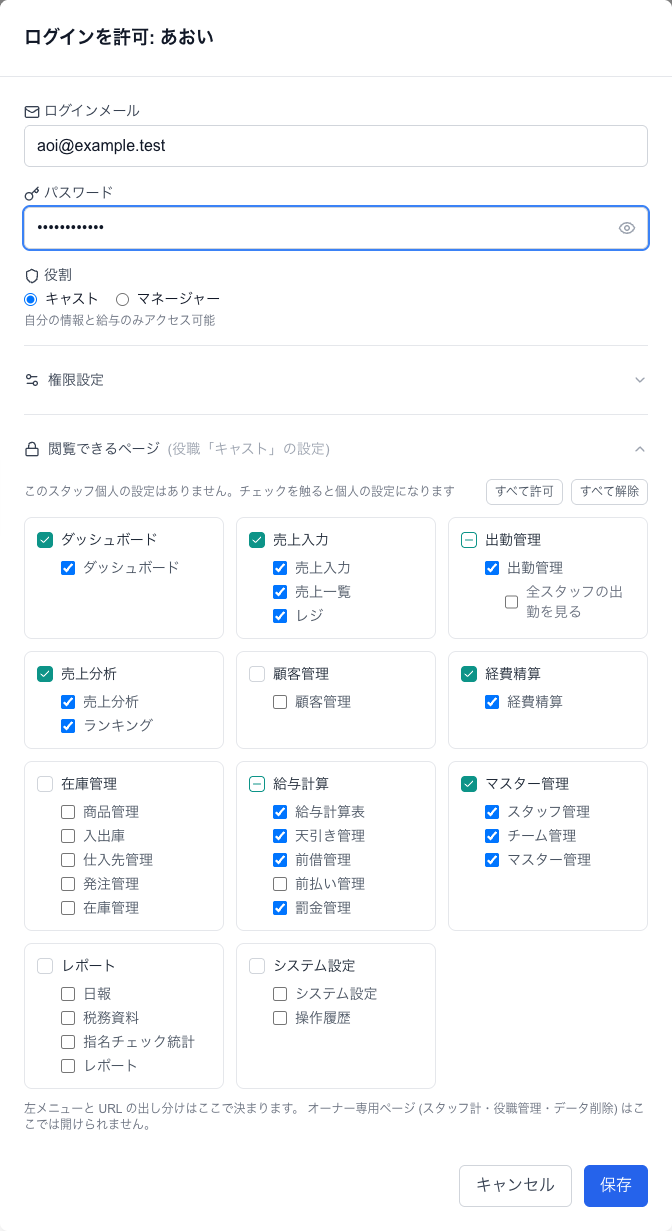Viewport: 672px width, 1231px height.
Task: Click the キャンセル button
Action: pyautogui.click(x=515, y=1186)
